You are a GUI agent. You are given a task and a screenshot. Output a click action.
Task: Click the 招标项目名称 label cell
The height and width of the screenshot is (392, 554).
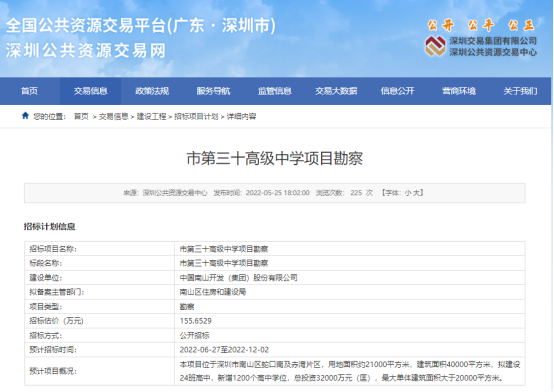click(x=99, y=249)
